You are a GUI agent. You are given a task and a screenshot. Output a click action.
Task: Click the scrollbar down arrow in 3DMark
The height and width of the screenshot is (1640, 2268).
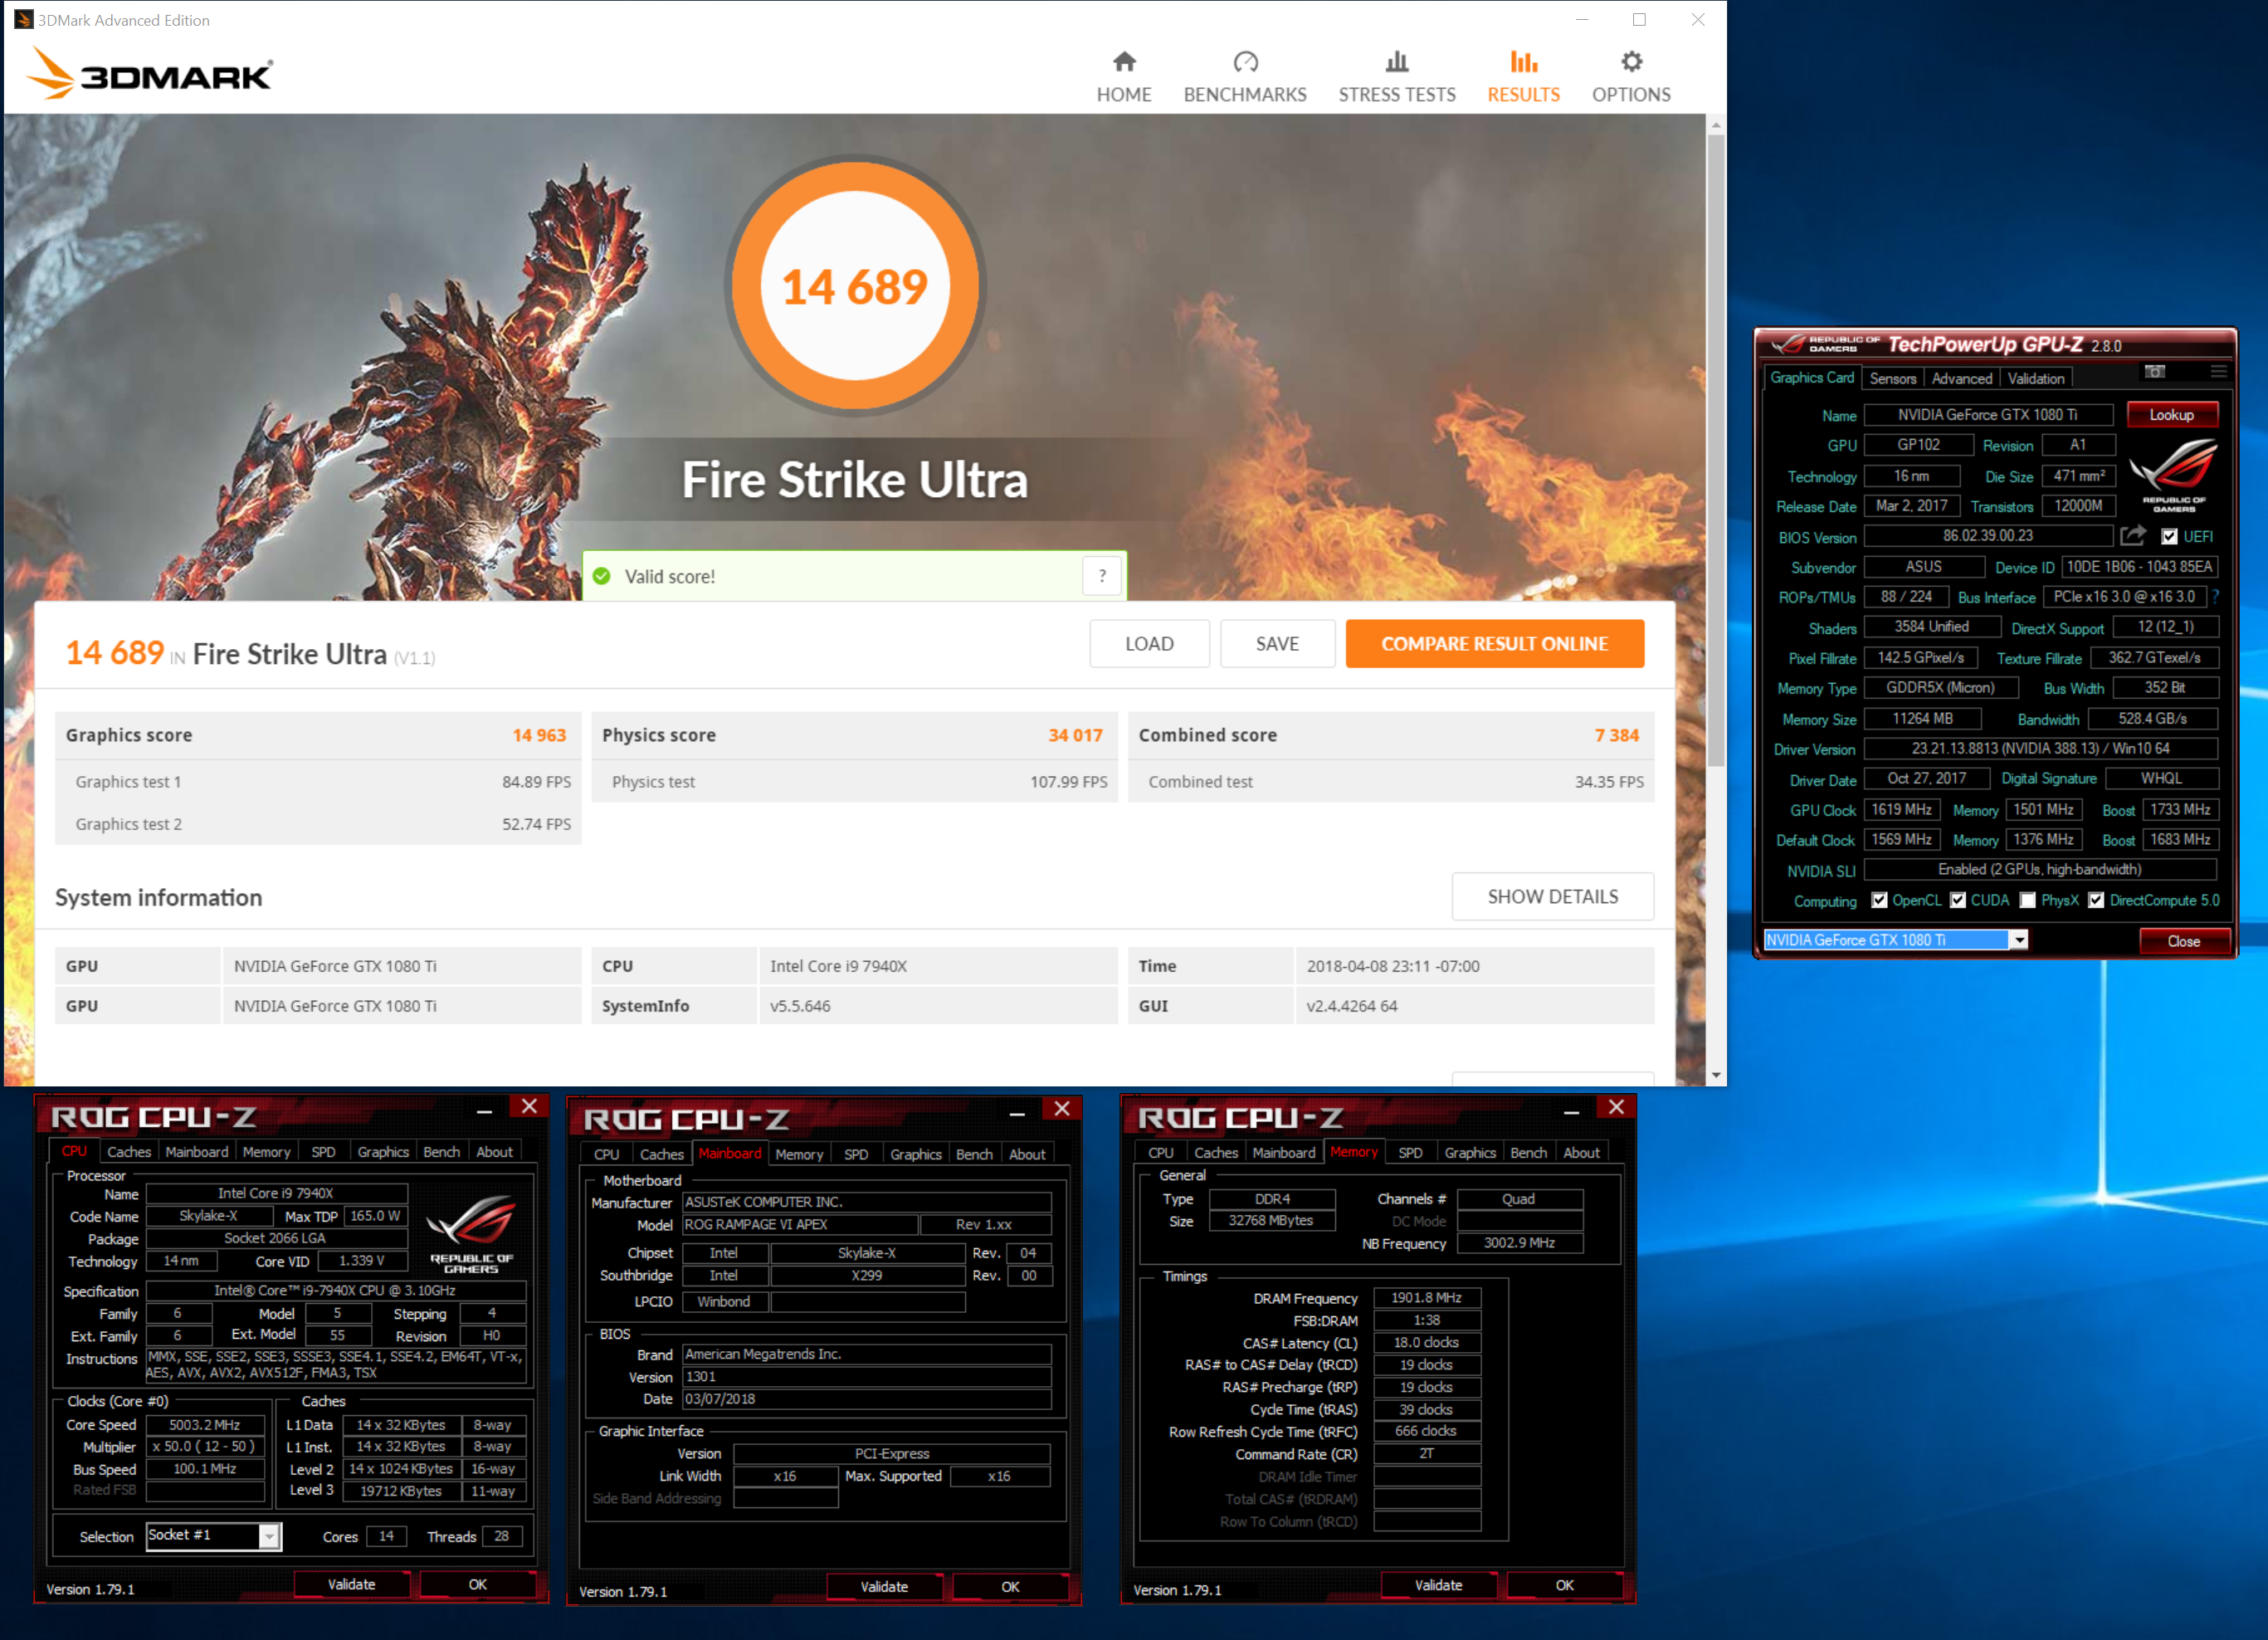pos(1716,1076)
